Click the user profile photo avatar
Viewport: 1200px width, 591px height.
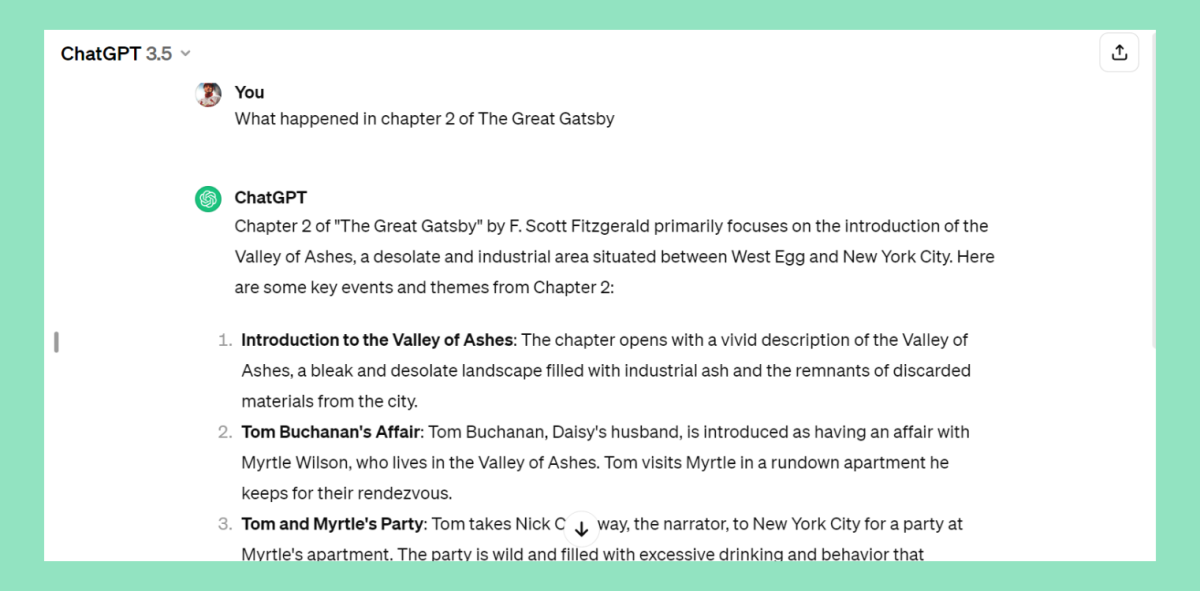point(208,94)
